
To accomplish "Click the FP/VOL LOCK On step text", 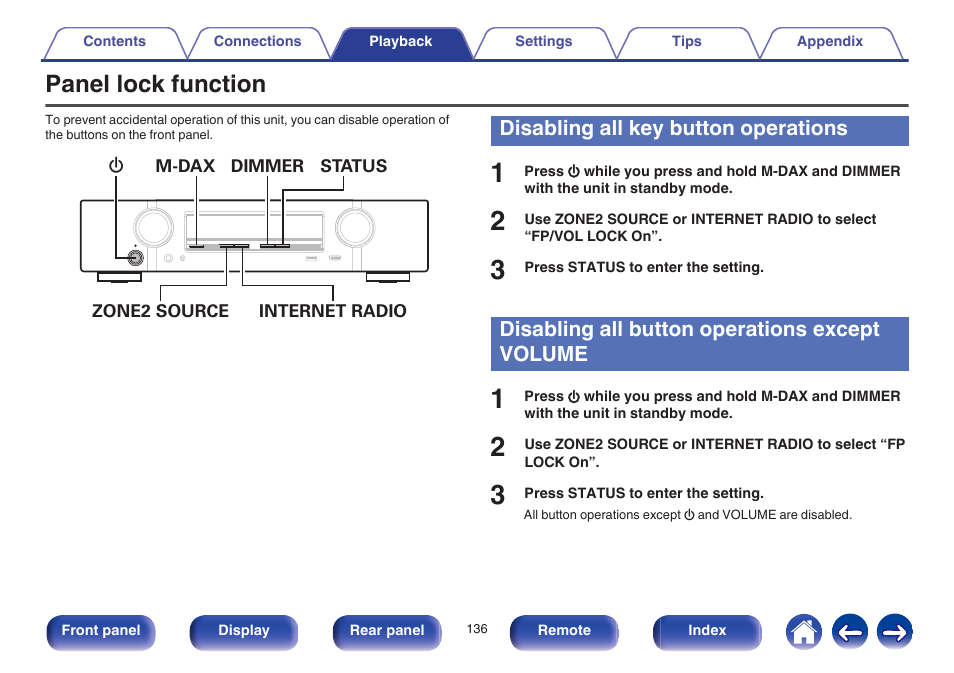I will pos(700,228).
